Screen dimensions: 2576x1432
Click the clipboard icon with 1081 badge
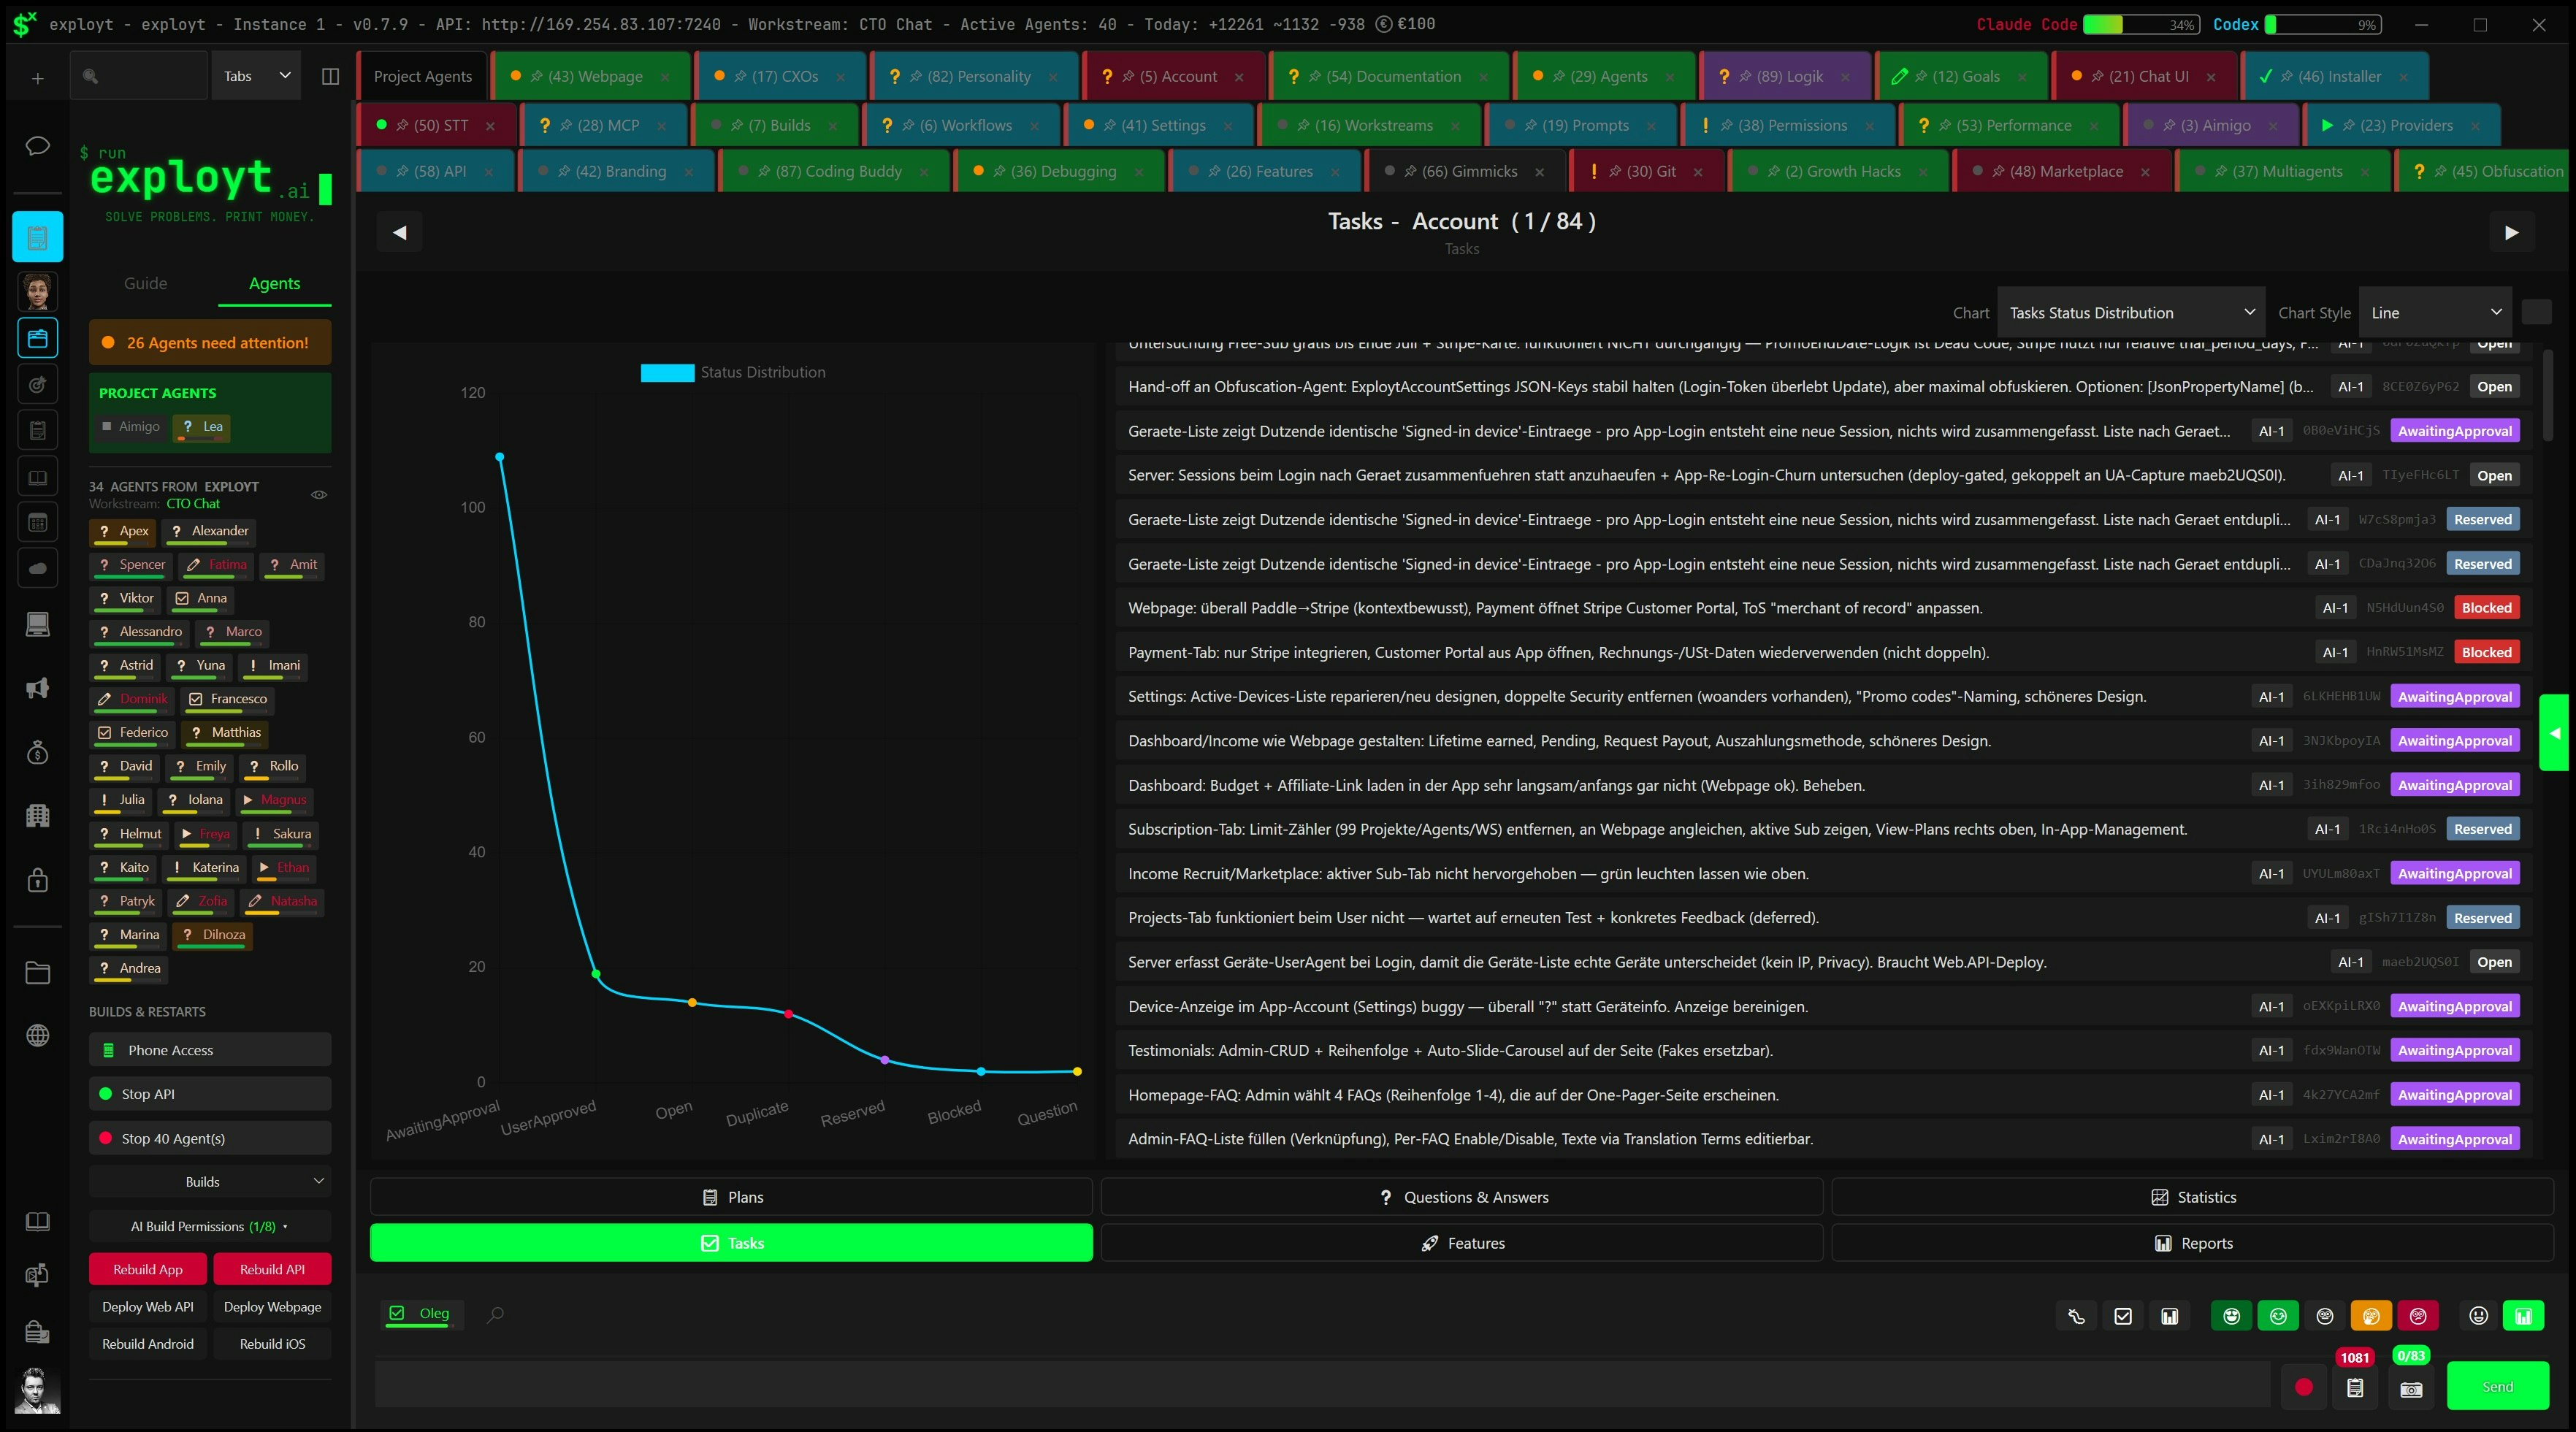point(2355,1388)
